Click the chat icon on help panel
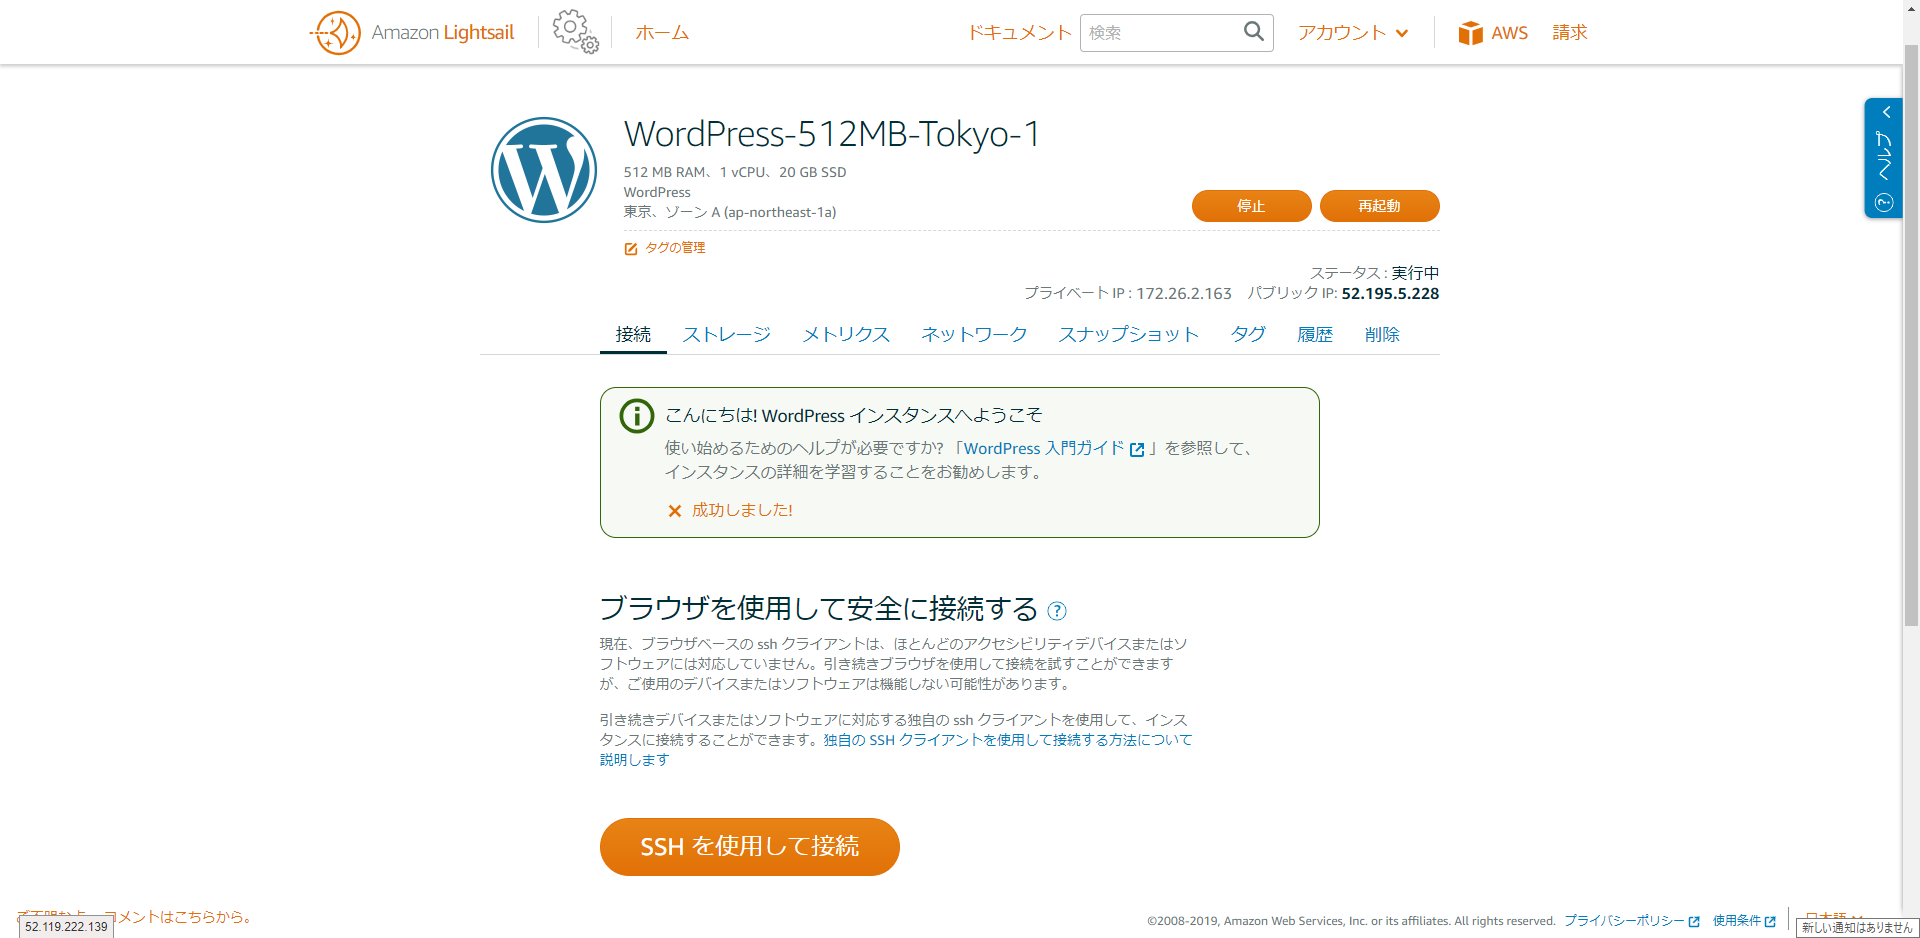 pos(1884,203)
